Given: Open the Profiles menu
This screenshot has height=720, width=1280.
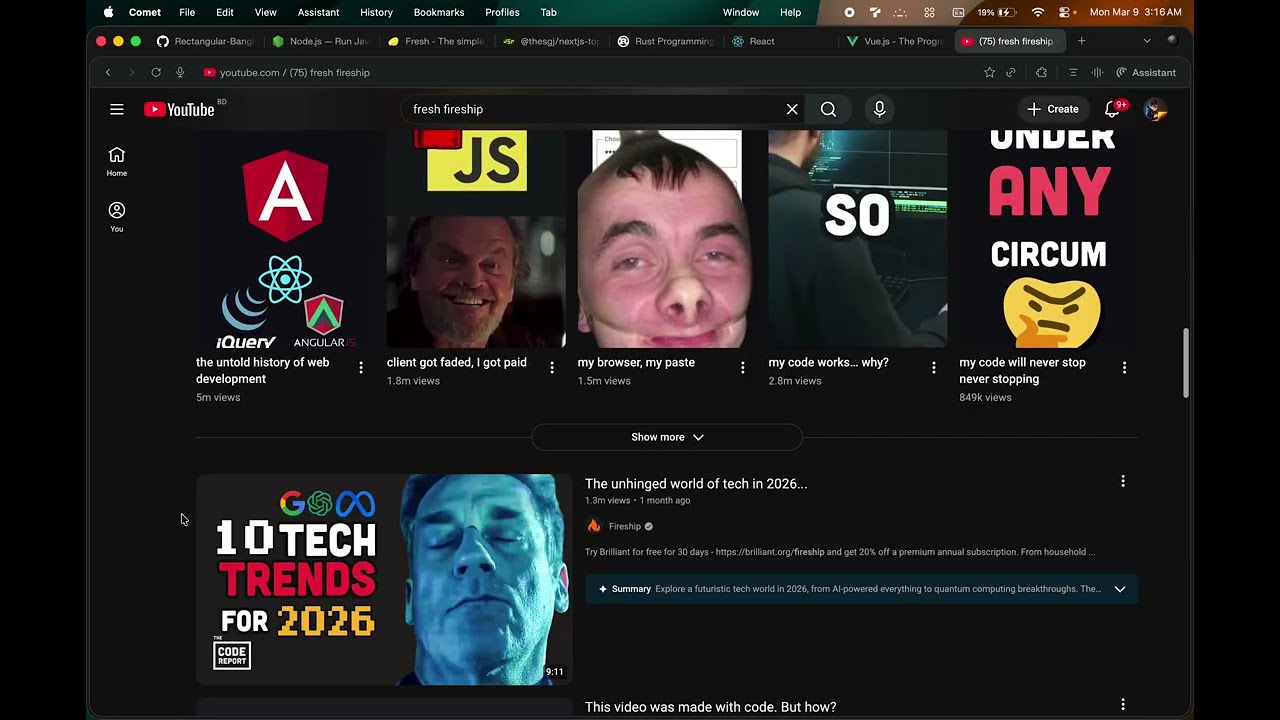Looking at the screenshot, I should [502, 12].
